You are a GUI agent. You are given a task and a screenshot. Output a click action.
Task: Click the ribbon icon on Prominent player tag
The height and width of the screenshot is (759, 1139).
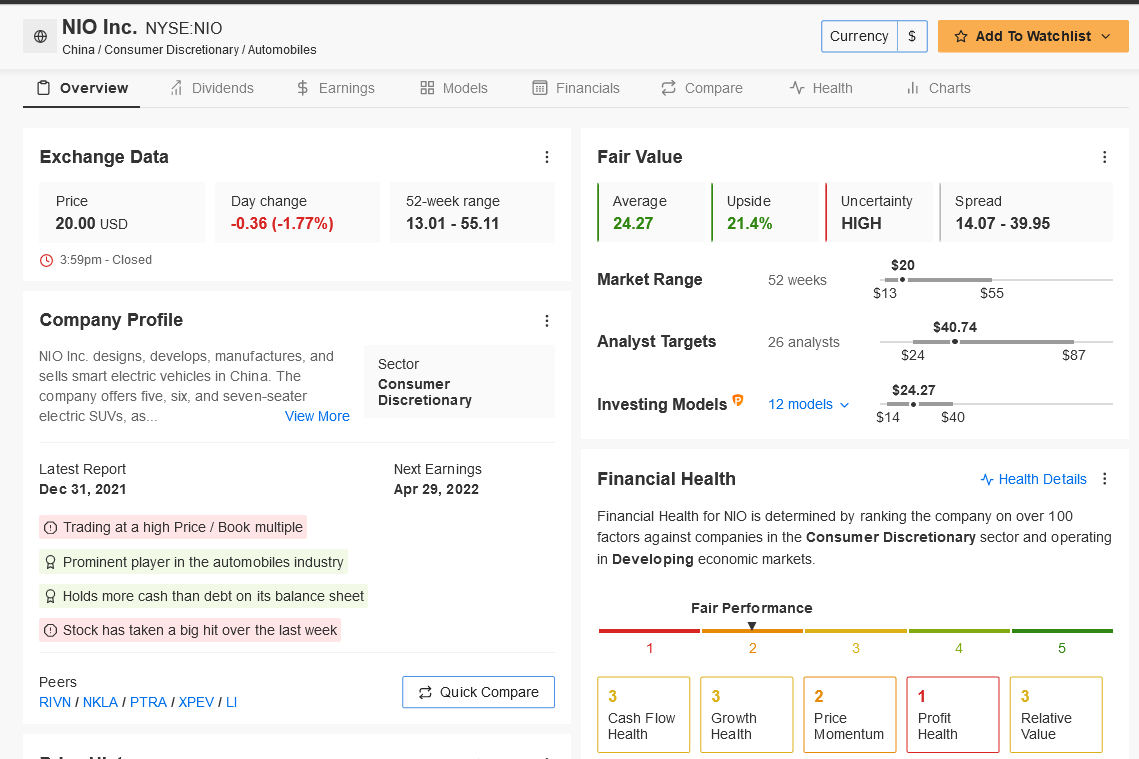tap(50, 562)
